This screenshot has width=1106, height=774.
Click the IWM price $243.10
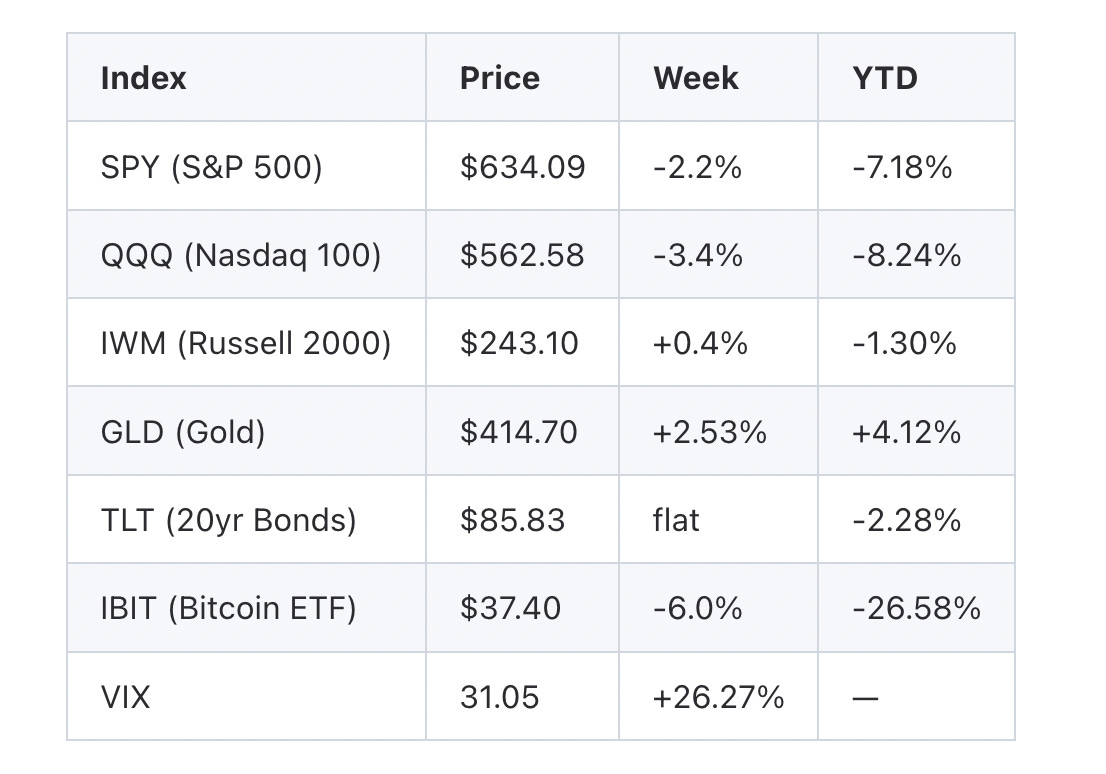(x=519, y=344)
